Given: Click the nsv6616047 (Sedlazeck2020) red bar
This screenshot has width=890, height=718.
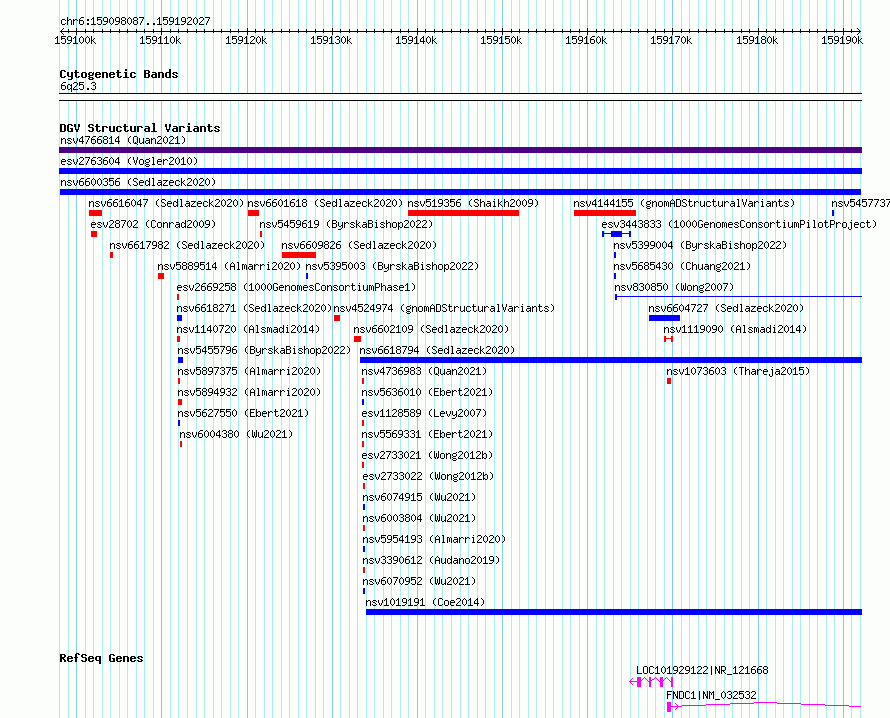Looking at the screenshot, I should coord(95,213).
